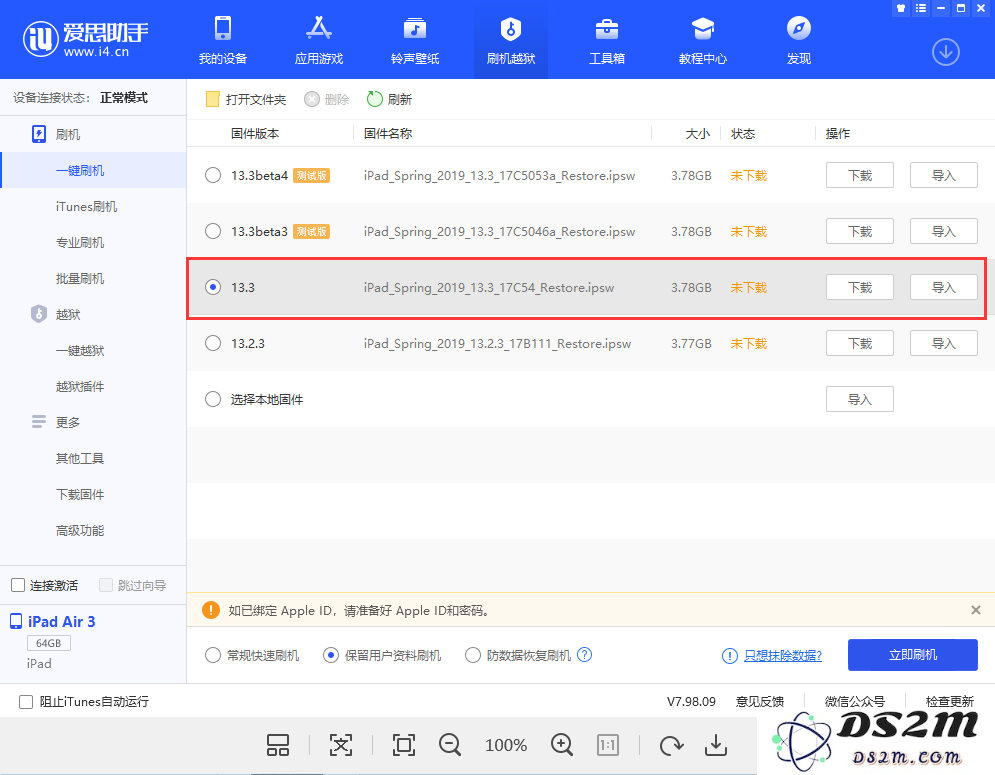
Task: Click the 删除 delete toolbar item
Action: click(327, 99)
